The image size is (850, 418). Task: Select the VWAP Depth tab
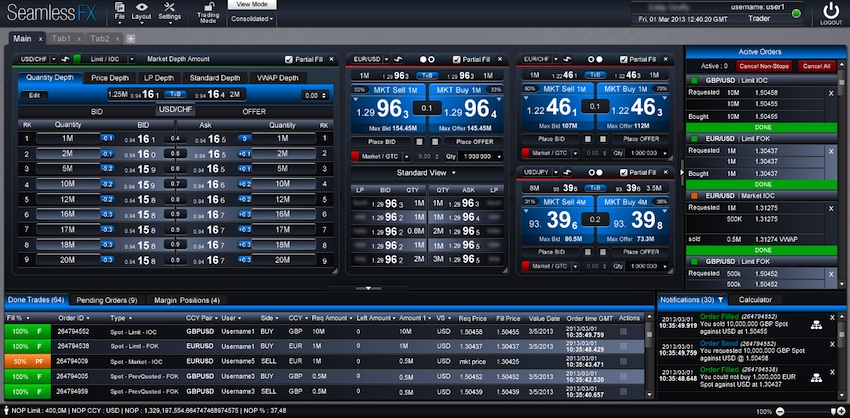click(x=275, y=78)
